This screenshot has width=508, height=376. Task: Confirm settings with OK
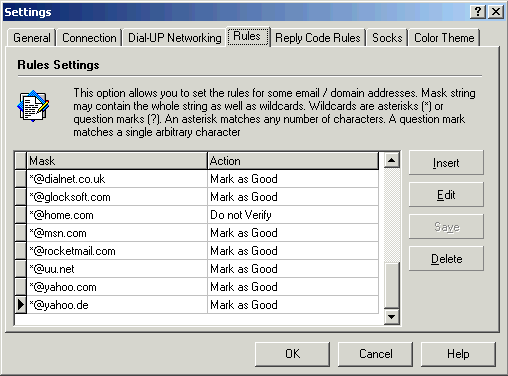click(x=292, y=354)
